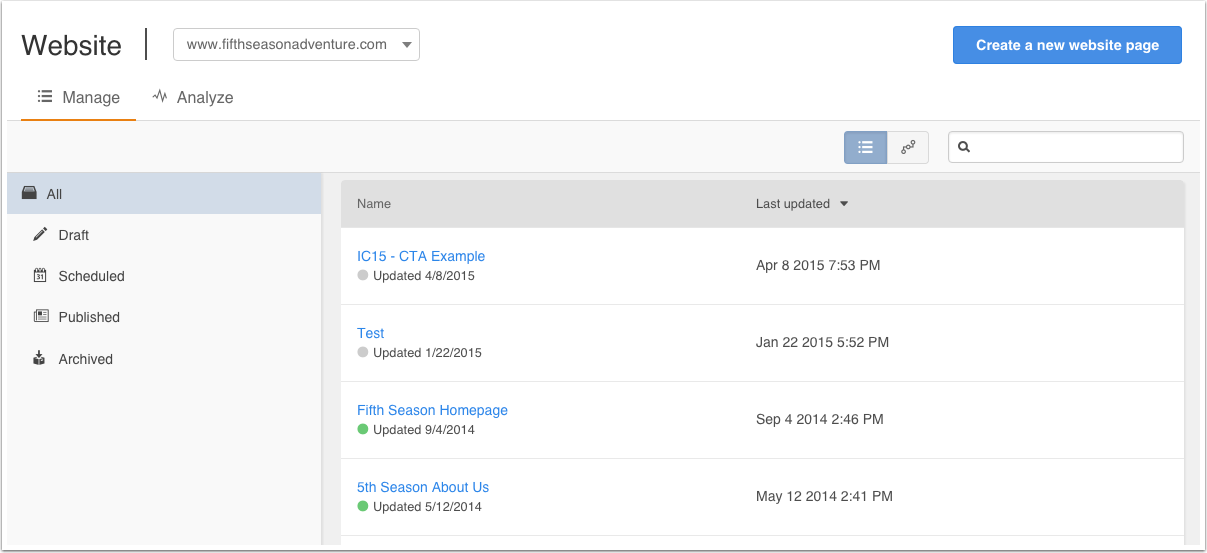The image size is (1207, 553).
Task: Click the list icon beside Manage
Action: pos(45,97)
